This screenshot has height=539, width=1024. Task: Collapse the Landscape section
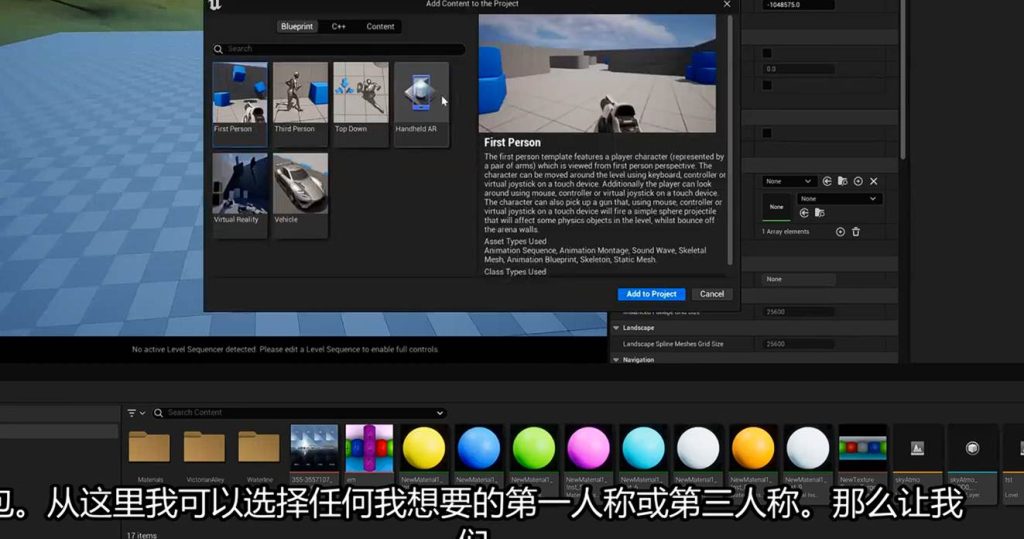616,328
